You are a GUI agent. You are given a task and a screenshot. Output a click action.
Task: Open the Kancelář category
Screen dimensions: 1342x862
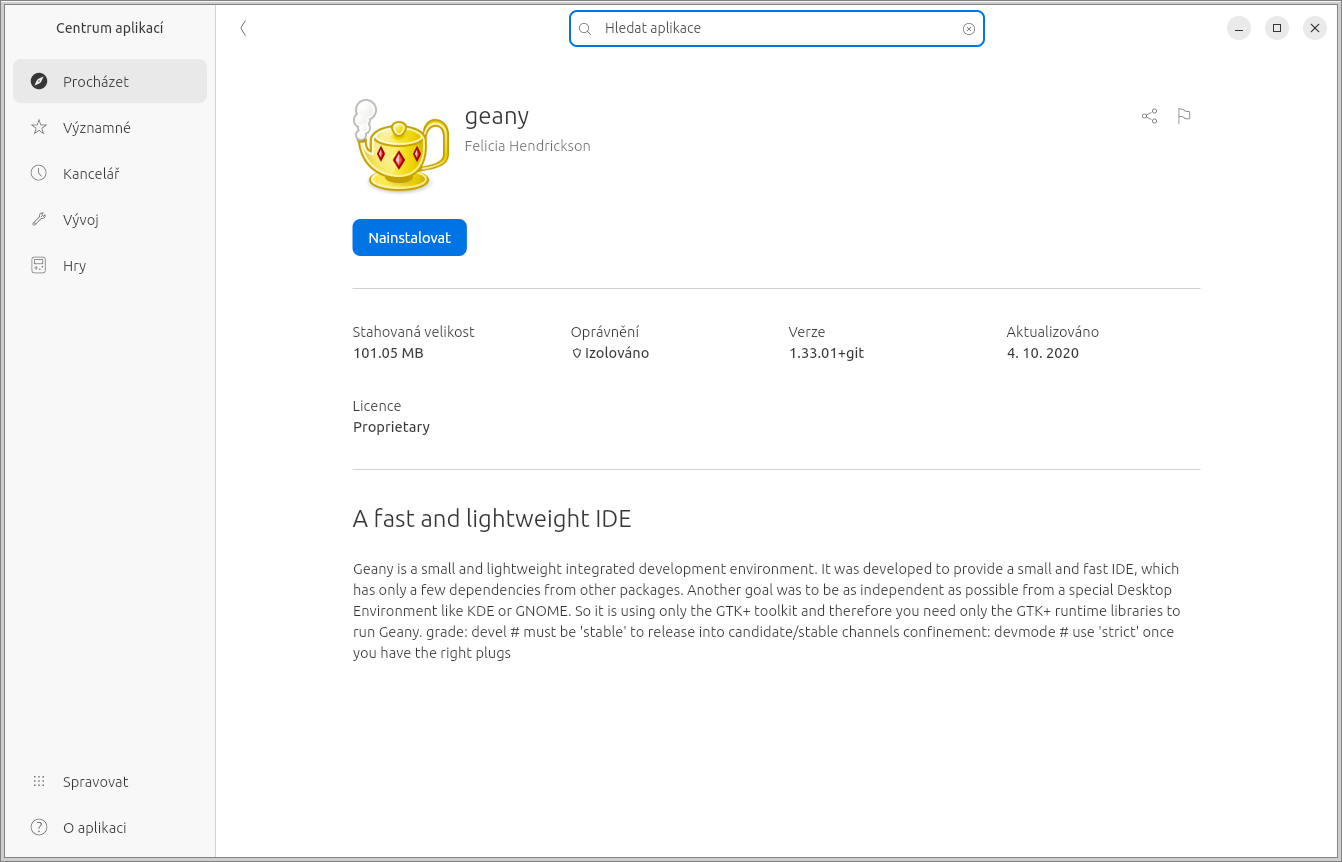(x=110, y=174)
